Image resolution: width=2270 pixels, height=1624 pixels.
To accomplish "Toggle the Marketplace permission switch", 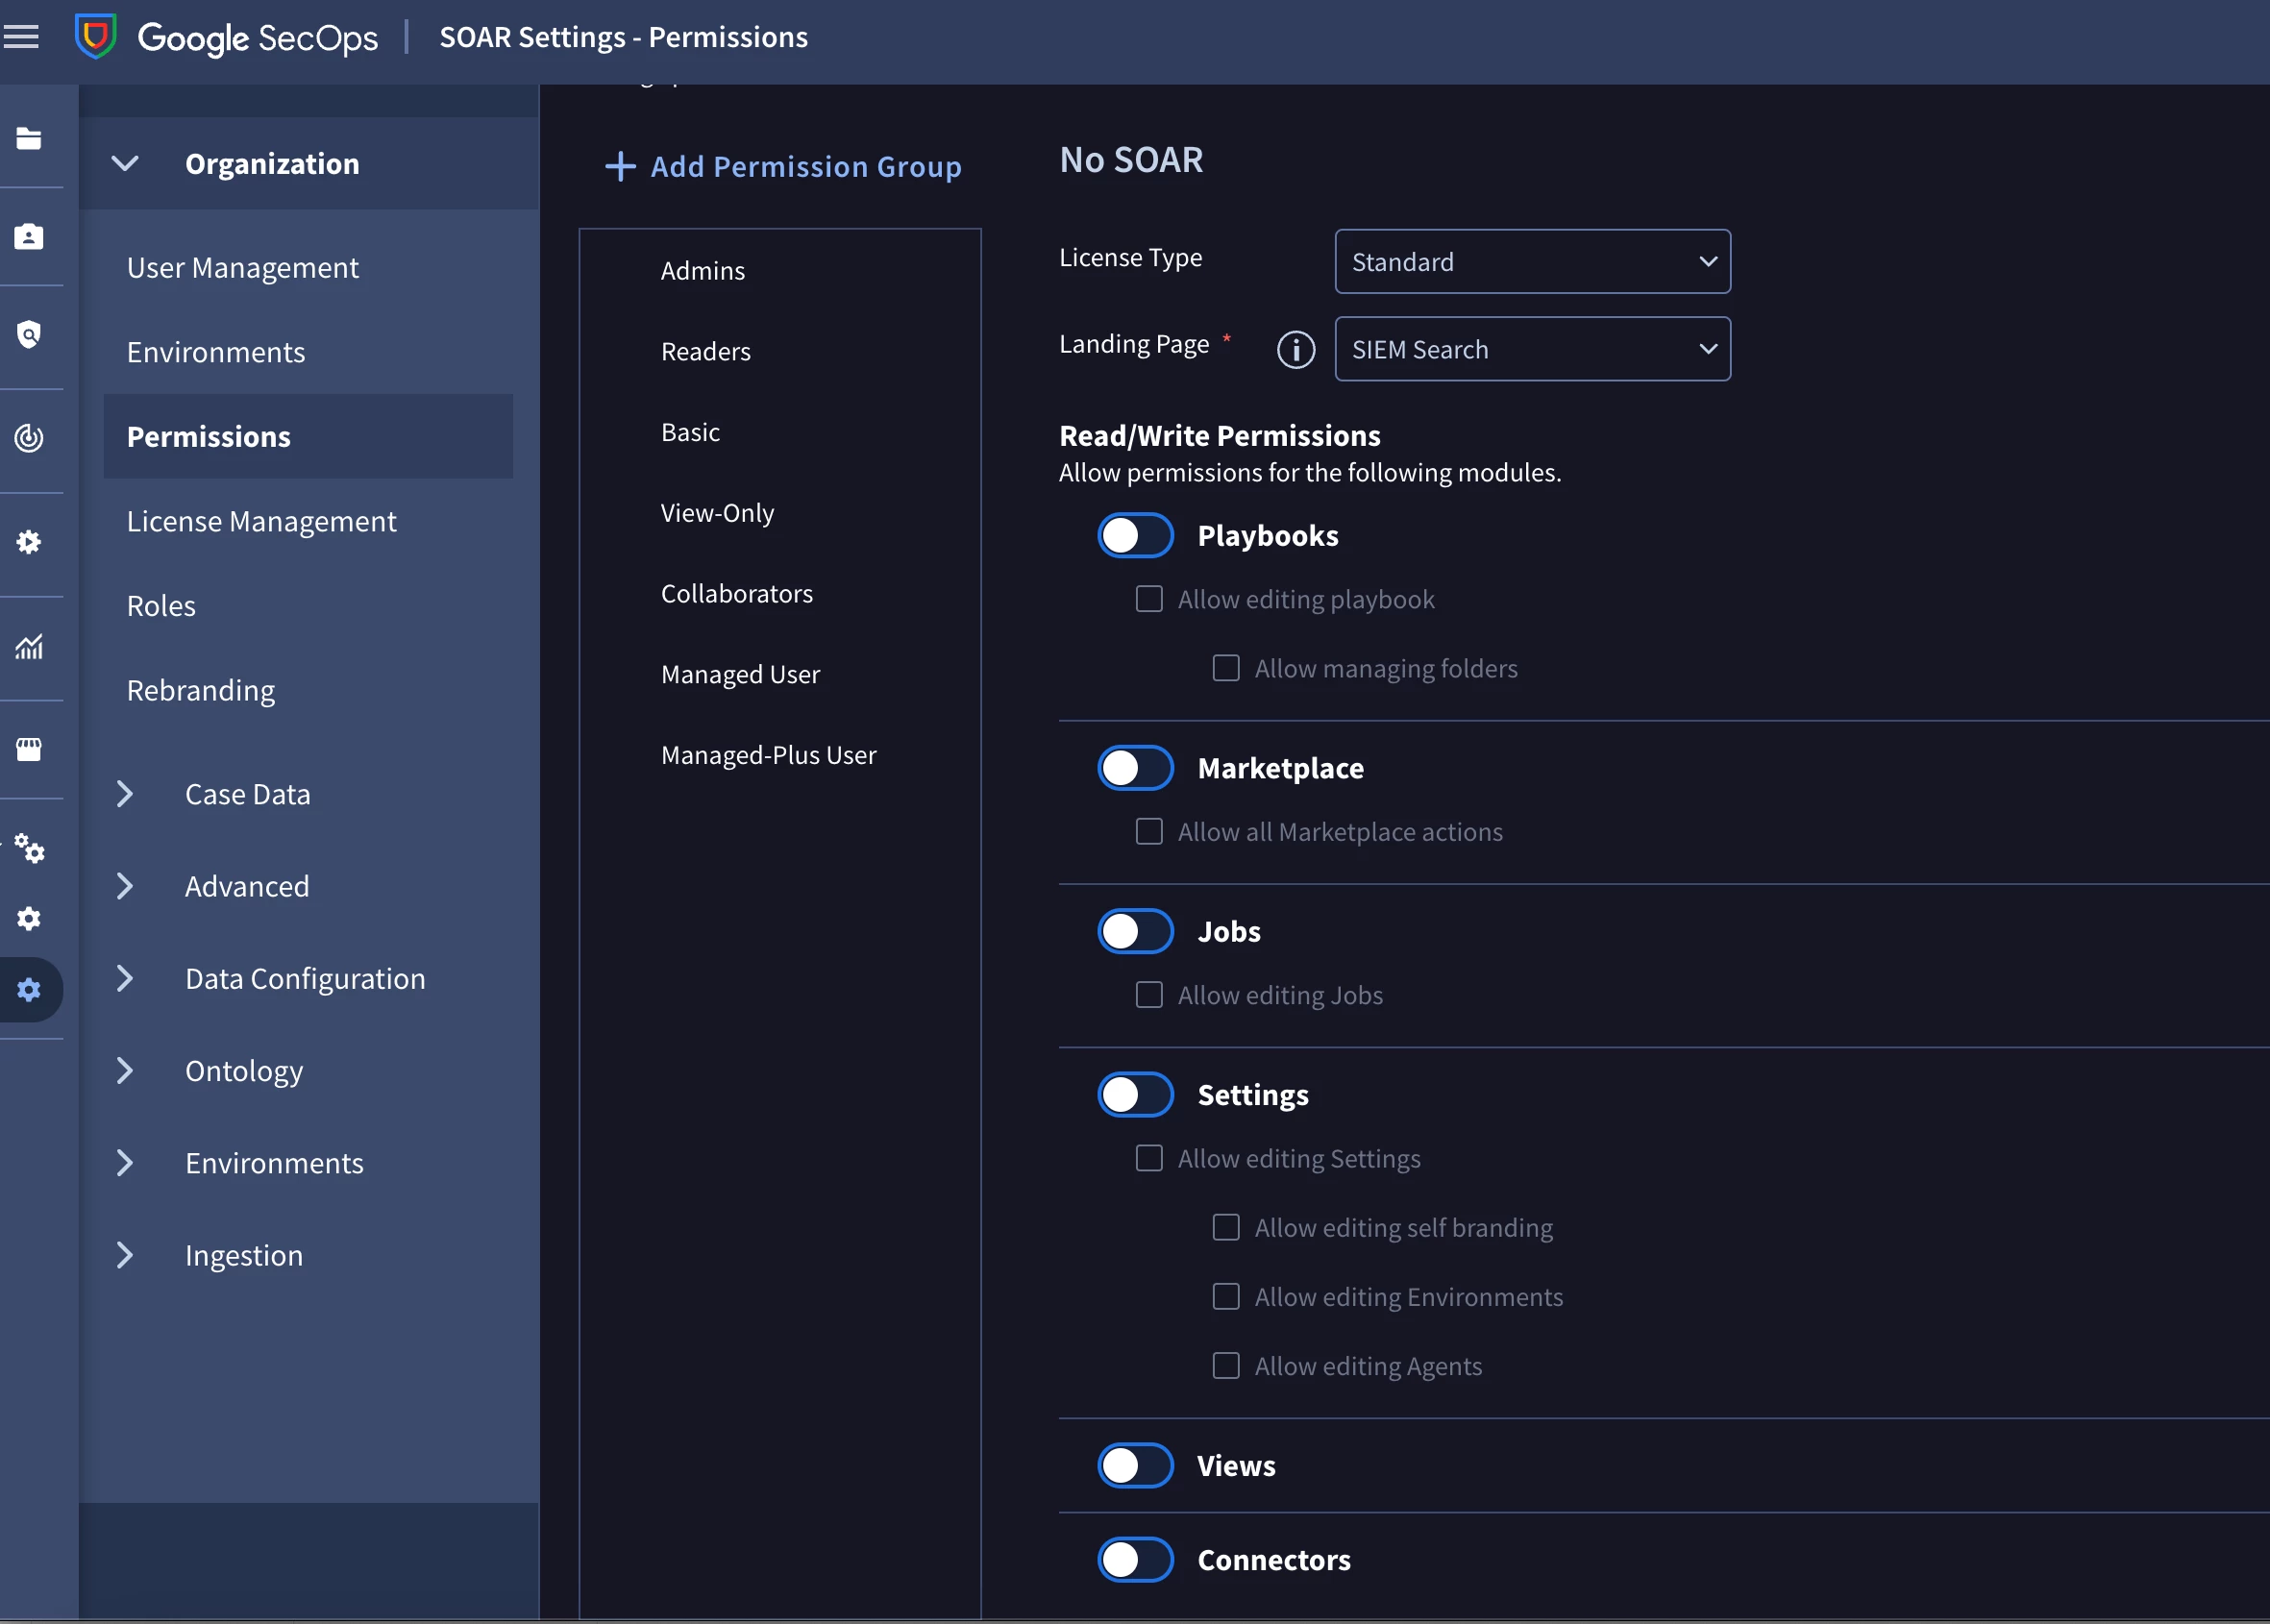I will (1135, 768).
